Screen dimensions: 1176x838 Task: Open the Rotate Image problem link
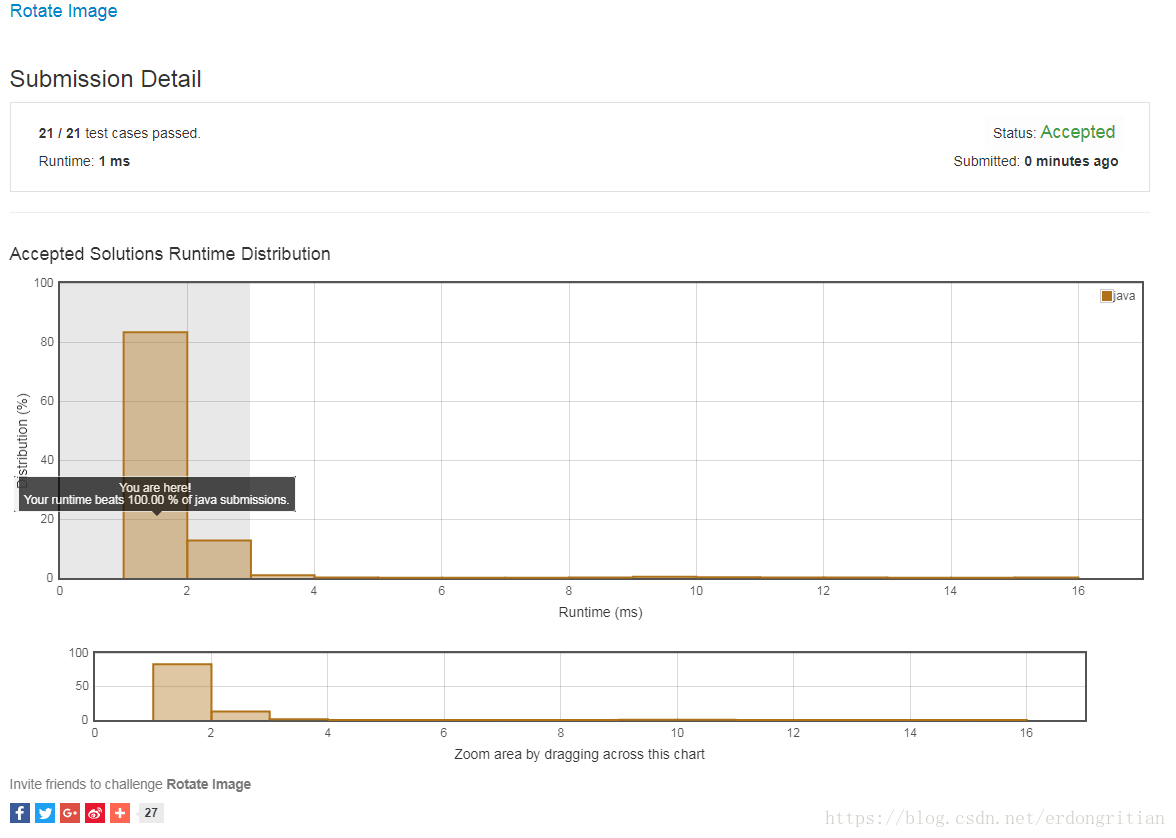63,11
